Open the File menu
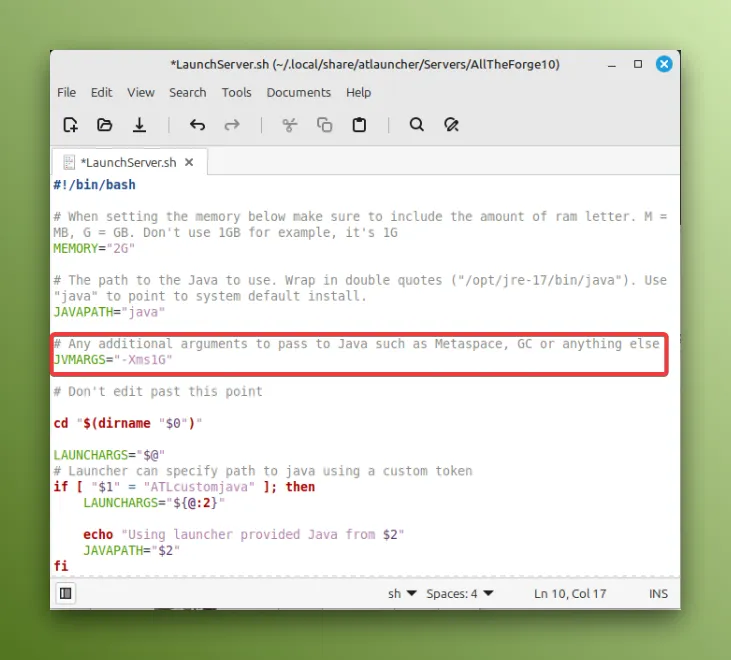The width and height of the screenshot is (731, 660). [66, 92]
